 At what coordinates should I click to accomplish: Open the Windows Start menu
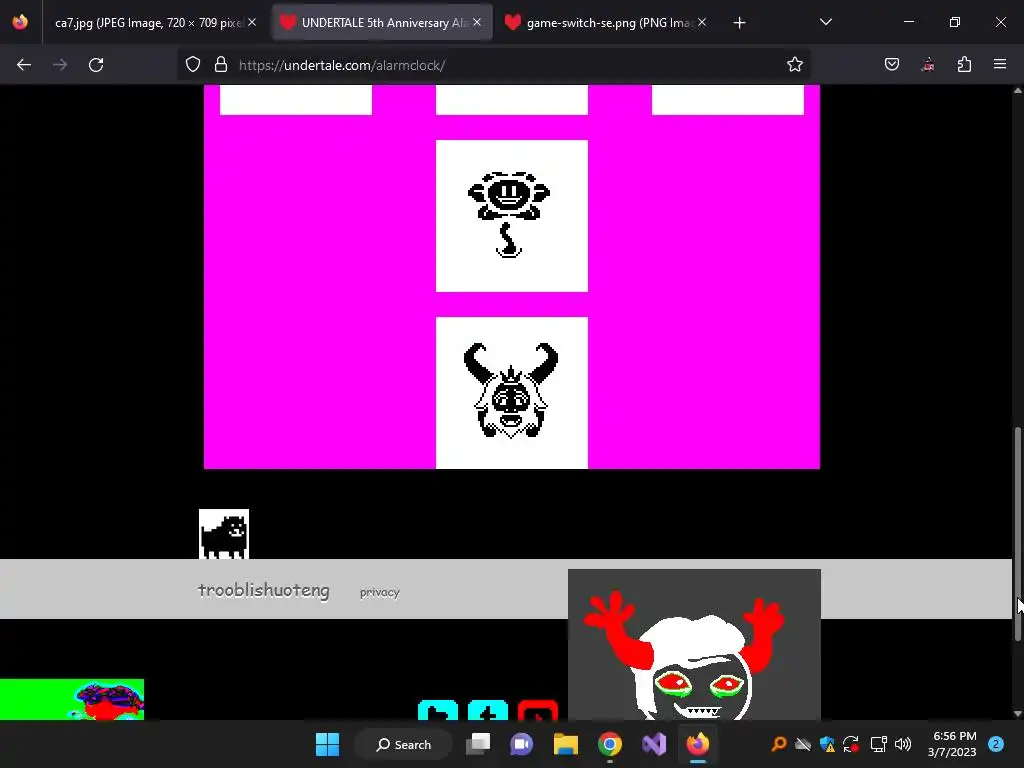(x=327, y=744)
